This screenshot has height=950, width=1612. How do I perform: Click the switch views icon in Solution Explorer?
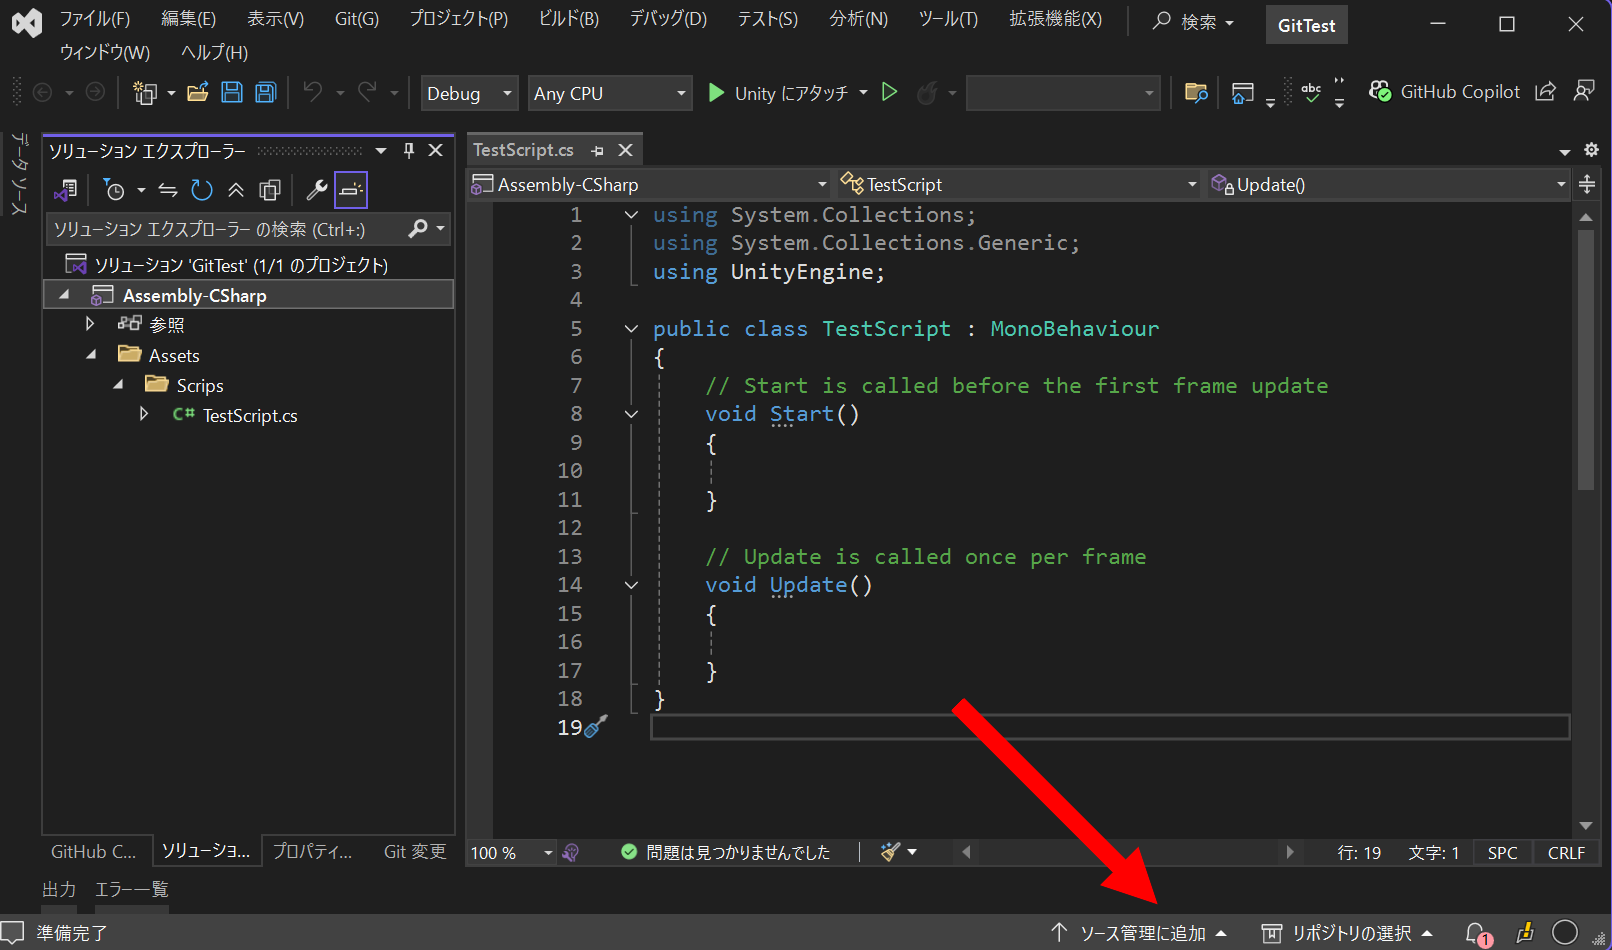(66, 190)
